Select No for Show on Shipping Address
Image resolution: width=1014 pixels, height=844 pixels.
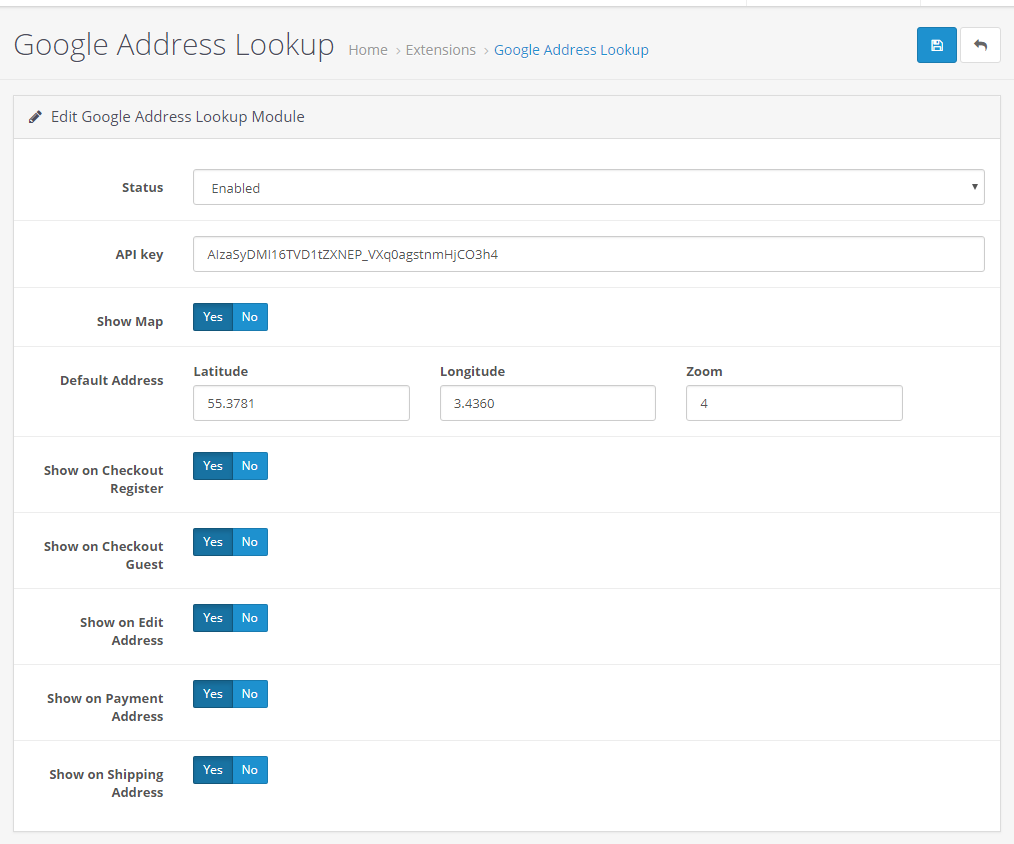coord(250,770)
